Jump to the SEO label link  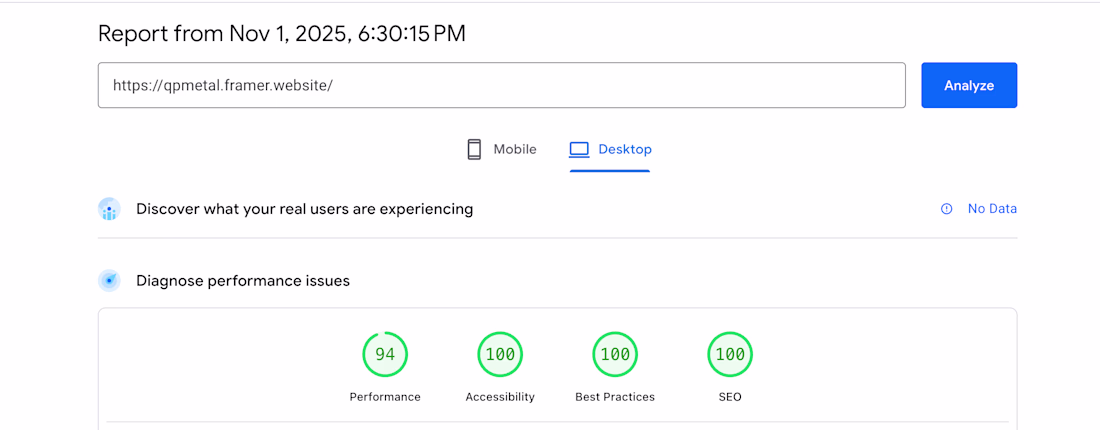(x=730, y=397)
